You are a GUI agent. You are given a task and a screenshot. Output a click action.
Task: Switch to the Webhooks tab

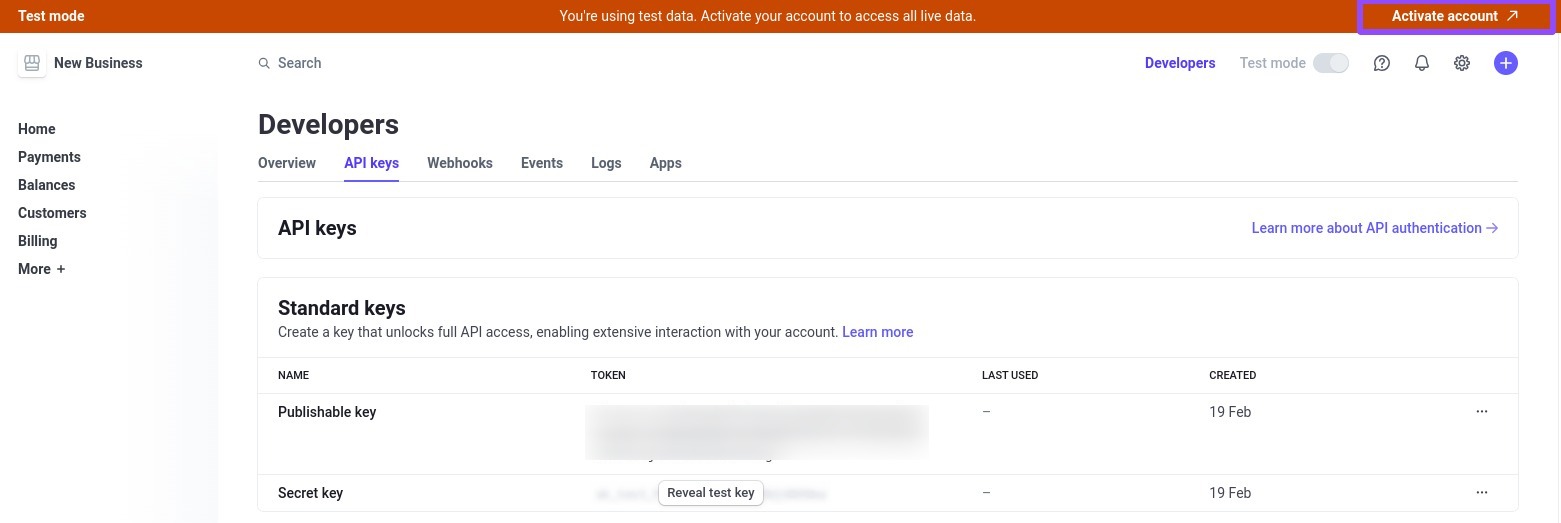click(460, 163)
